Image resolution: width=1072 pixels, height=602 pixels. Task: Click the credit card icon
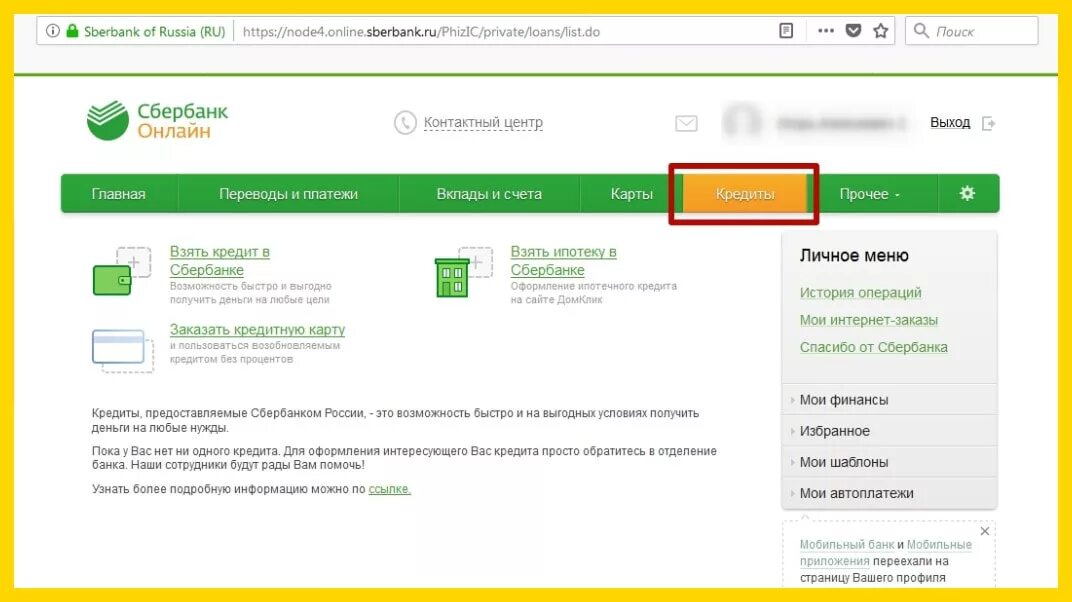coord(123,351)
